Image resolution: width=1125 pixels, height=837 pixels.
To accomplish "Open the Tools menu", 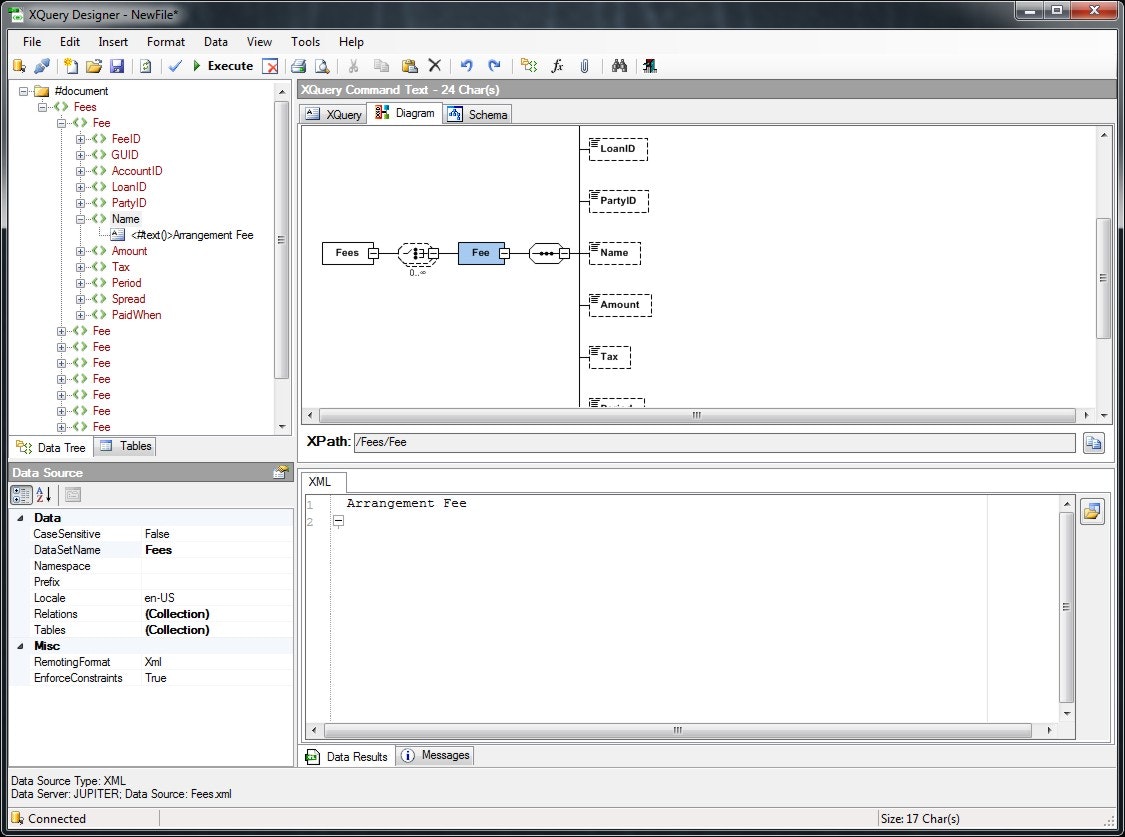I will point(305,42).
